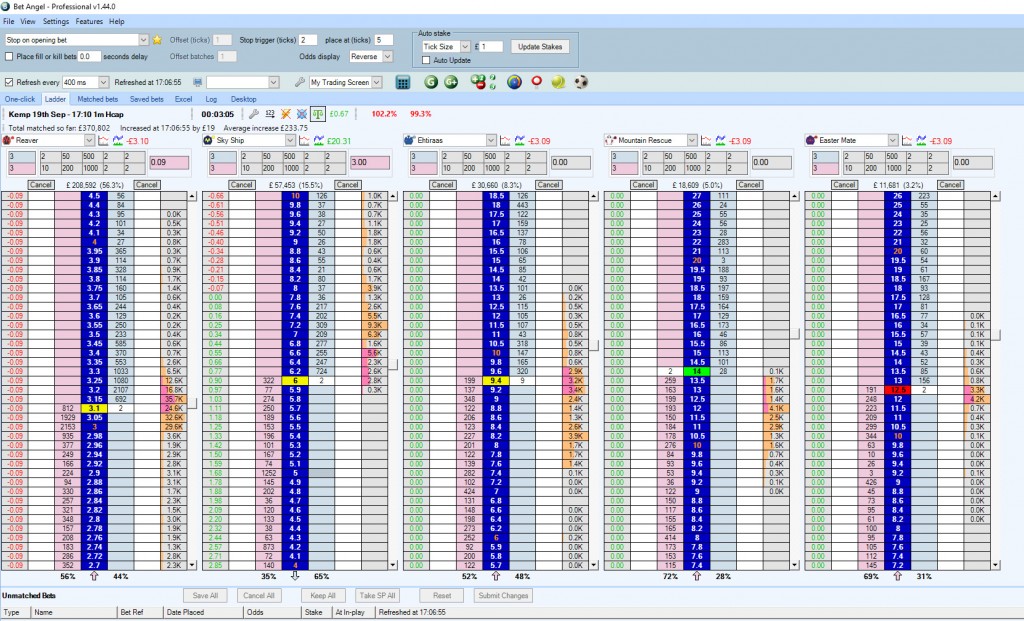Viewport: 1024px width, 621px height.
Task: Open the Settings menu
Action: coord(56,22)
